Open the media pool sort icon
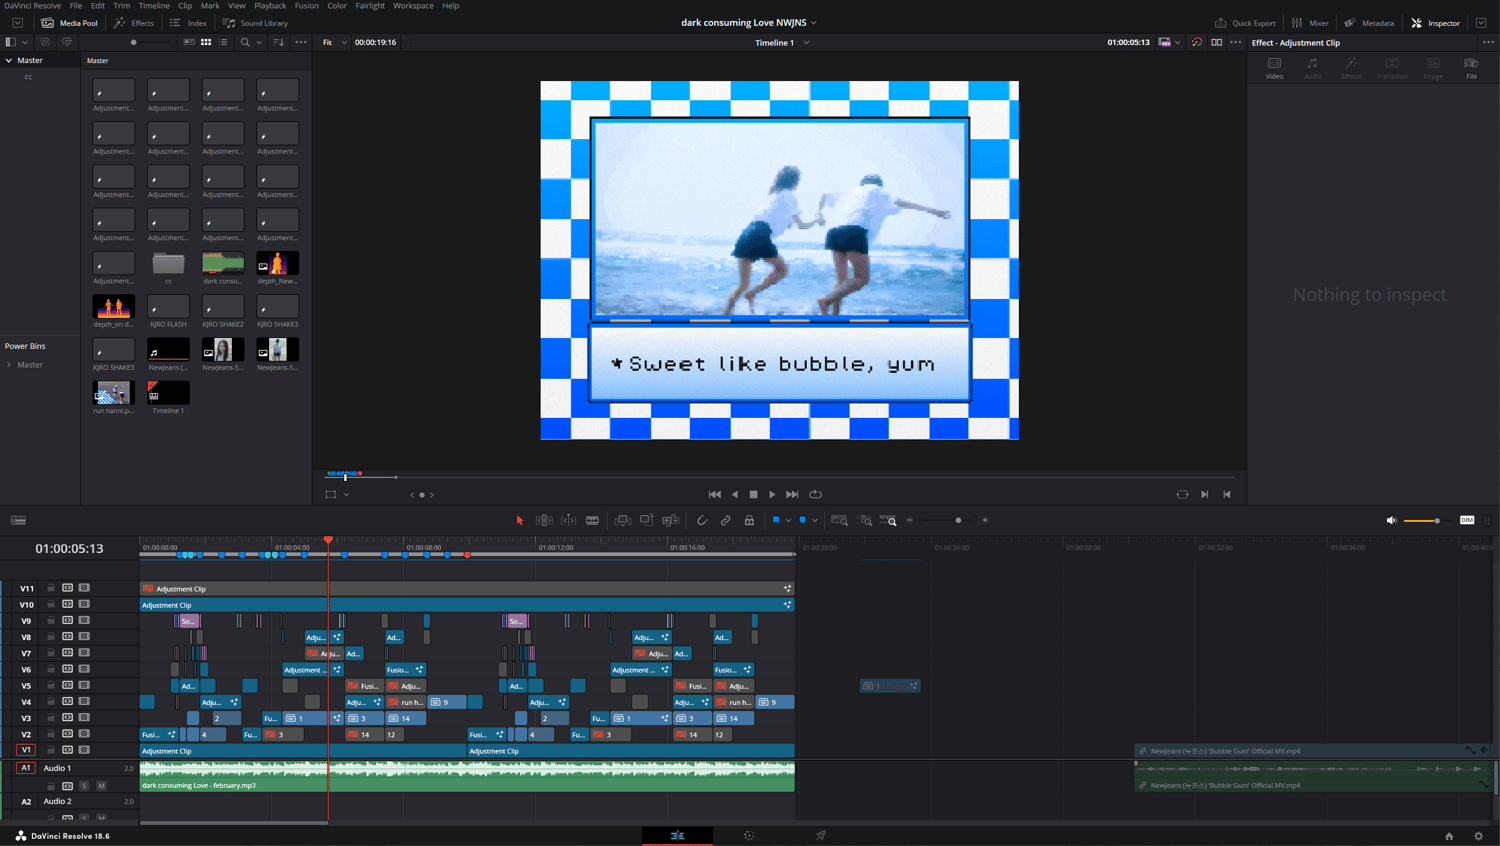This screenshot has width=1500, height=846. coord(278,42)
